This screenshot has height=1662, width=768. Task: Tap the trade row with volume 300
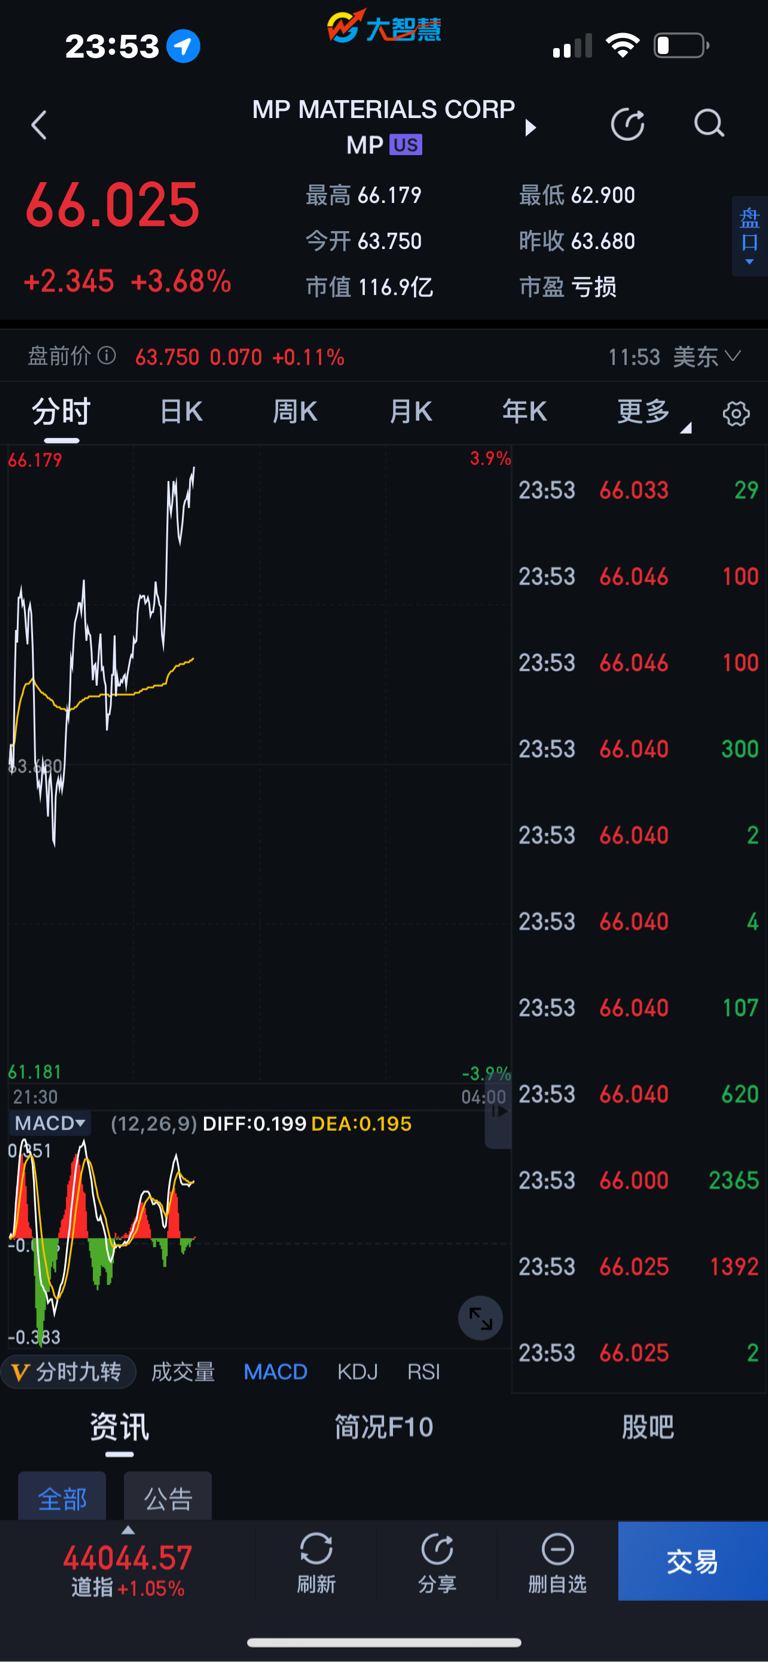point(639,749)
